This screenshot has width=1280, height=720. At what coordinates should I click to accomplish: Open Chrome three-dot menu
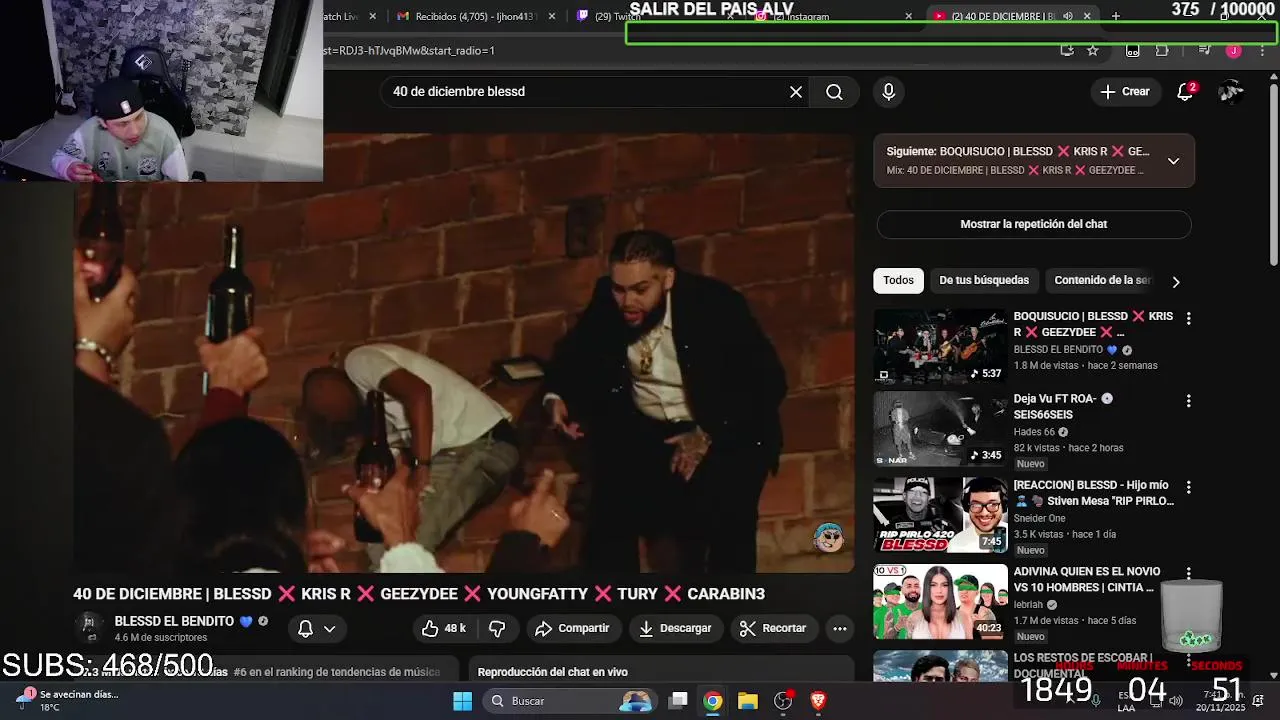(1262, 50)
